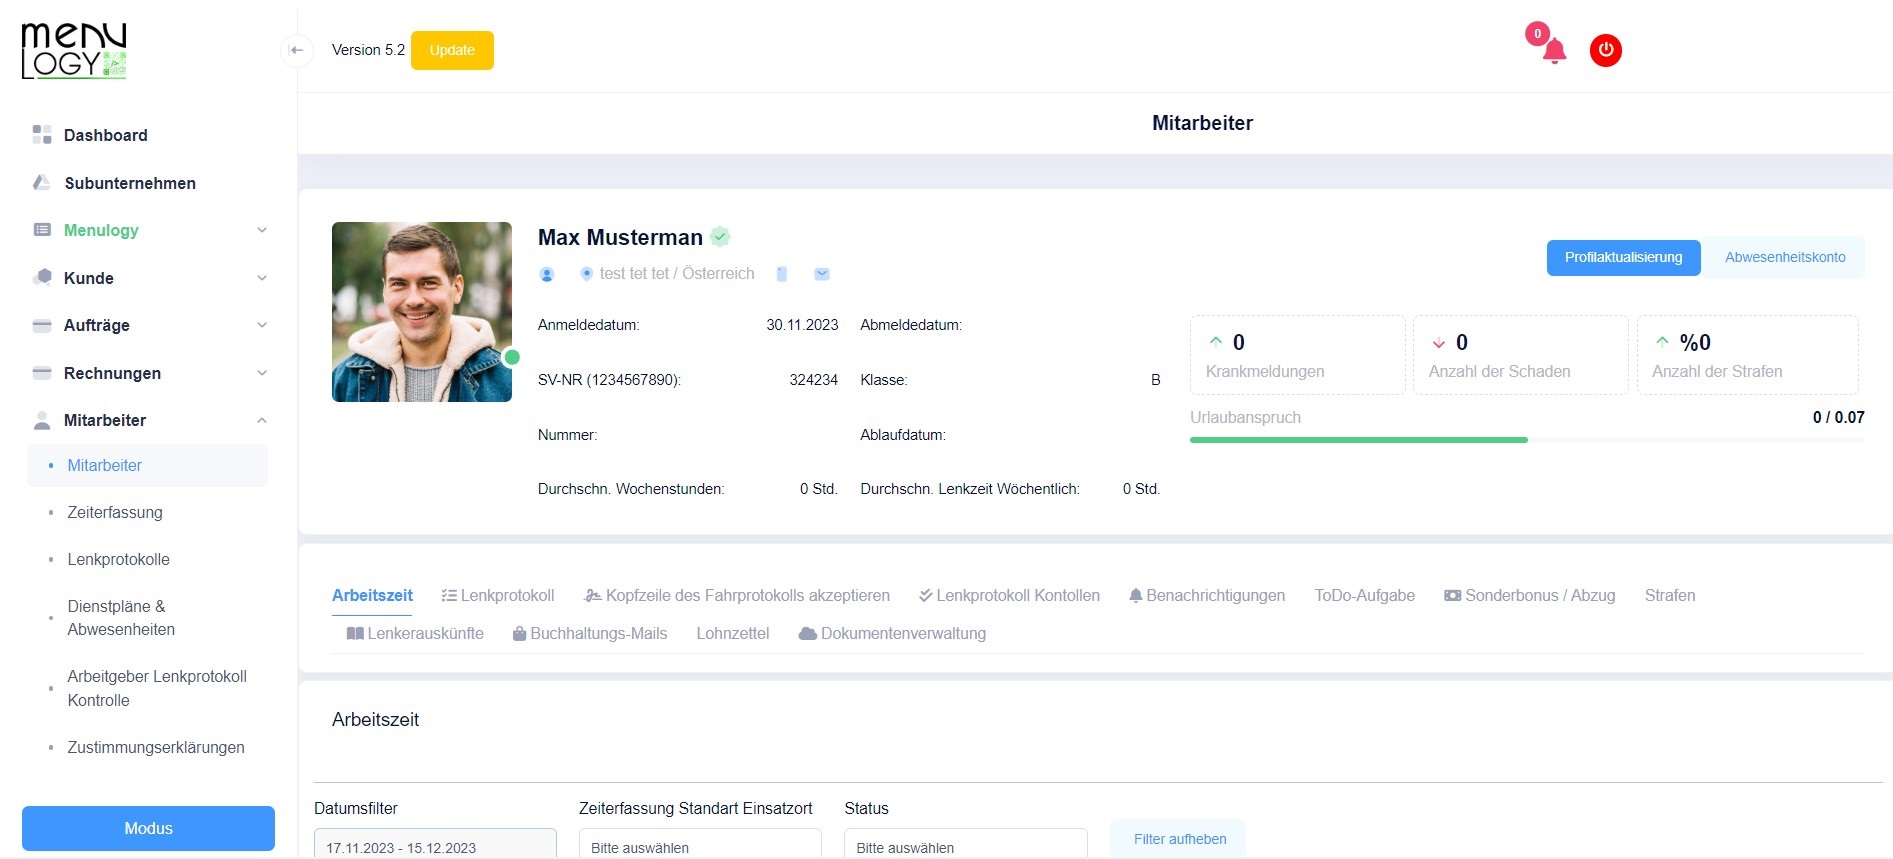Viewport: 1893px width, 859px height.
Task: Open Arbeitgeber Lenkprotokoll Kontrolle item
Action: (x=157, y=688)
